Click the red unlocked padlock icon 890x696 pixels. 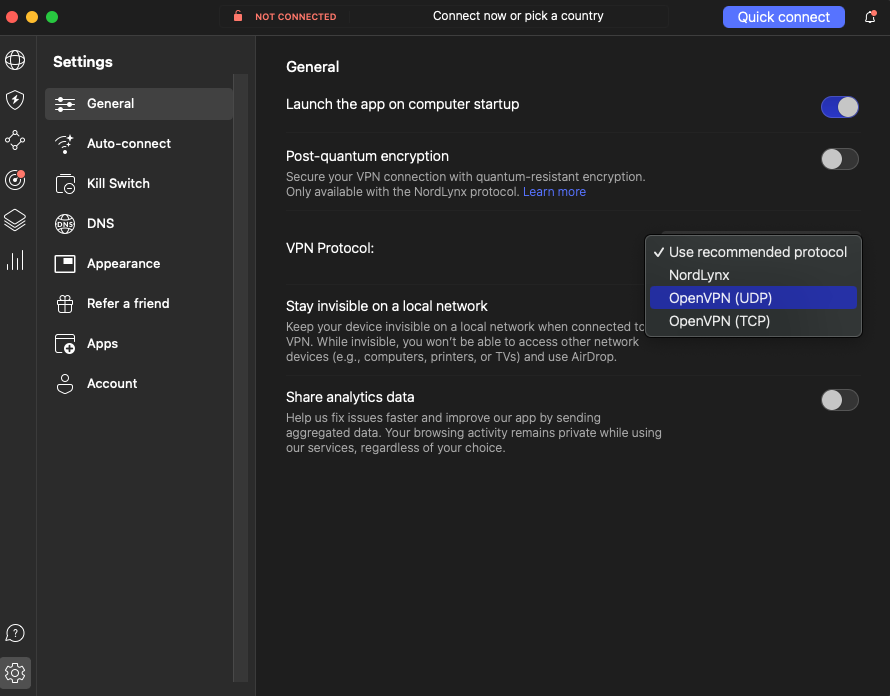[x=238, y=16]
